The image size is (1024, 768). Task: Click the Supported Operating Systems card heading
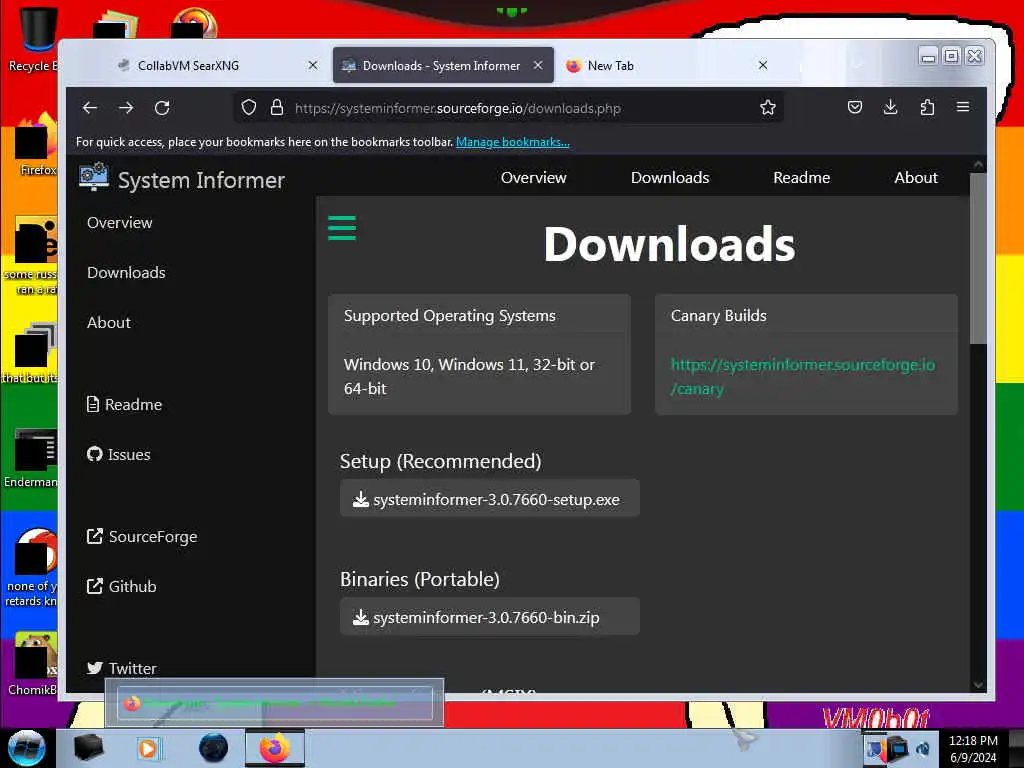449,316
